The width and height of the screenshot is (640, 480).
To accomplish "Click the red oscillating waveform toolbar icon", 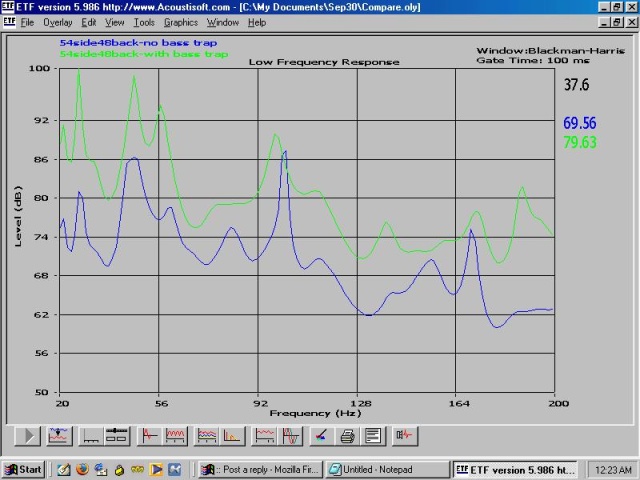I will tap(175, 436).
